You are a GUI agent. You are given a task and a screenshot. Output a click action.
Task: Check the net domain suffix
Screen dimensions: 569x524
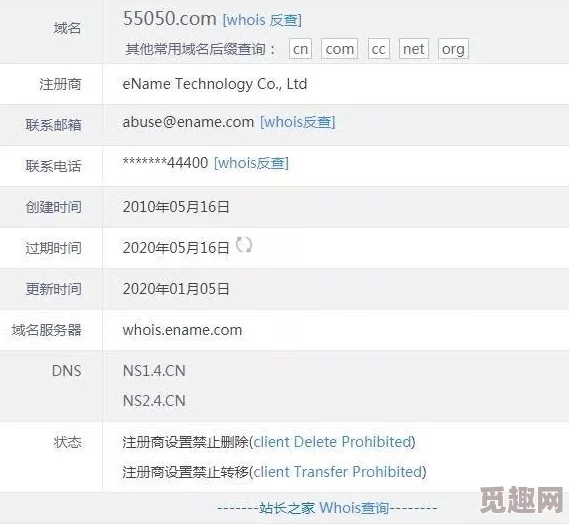(x=414, y=49)
